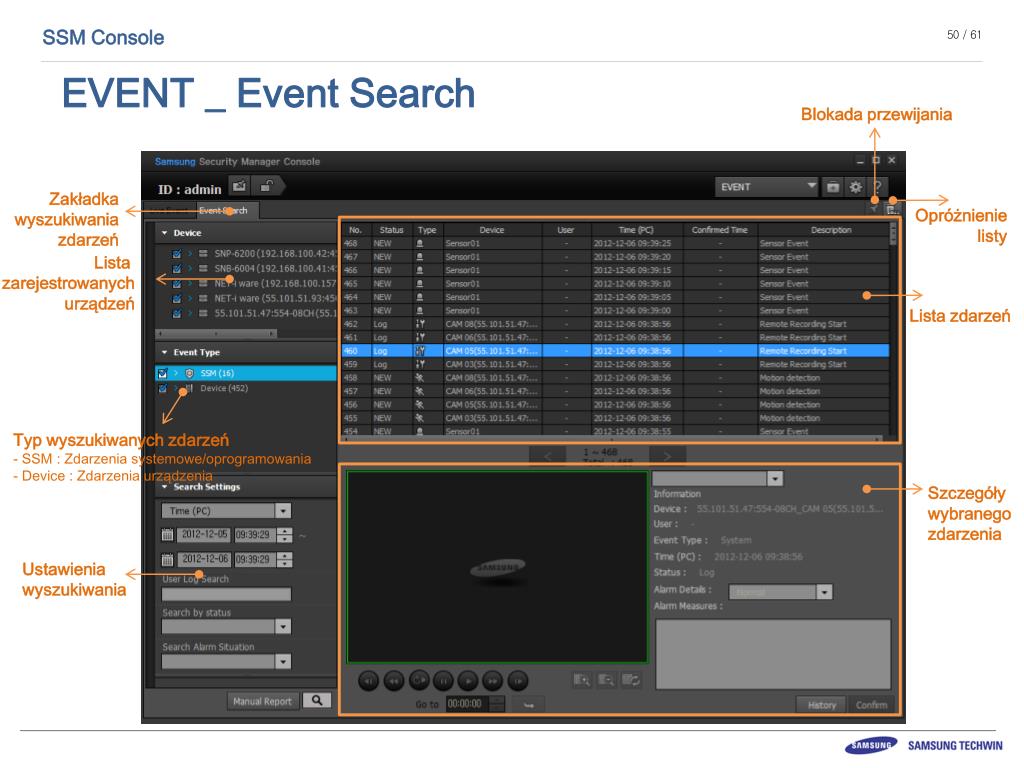The height and width of the screenshot is (768, 1024).
Task: Expand SSM (16) event type node
Action: (x=176, y=373)
